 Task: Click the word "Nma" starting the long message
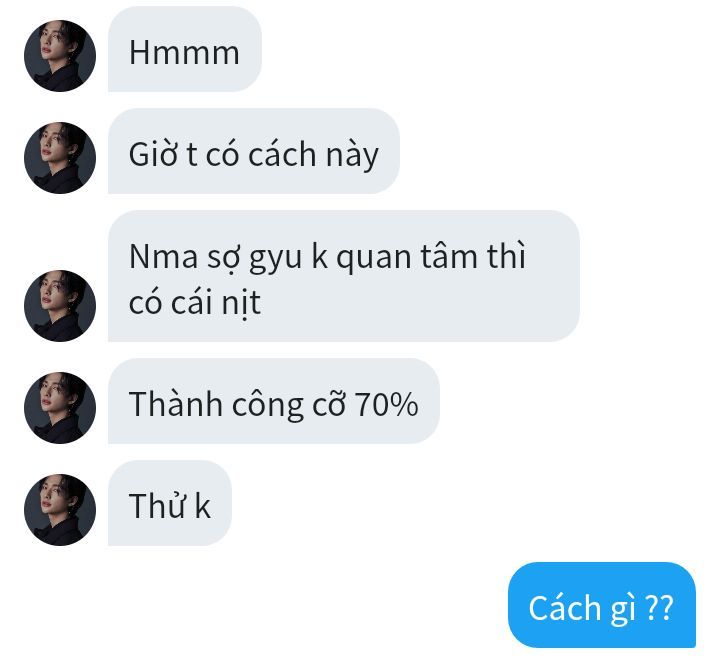pos(163,257)
